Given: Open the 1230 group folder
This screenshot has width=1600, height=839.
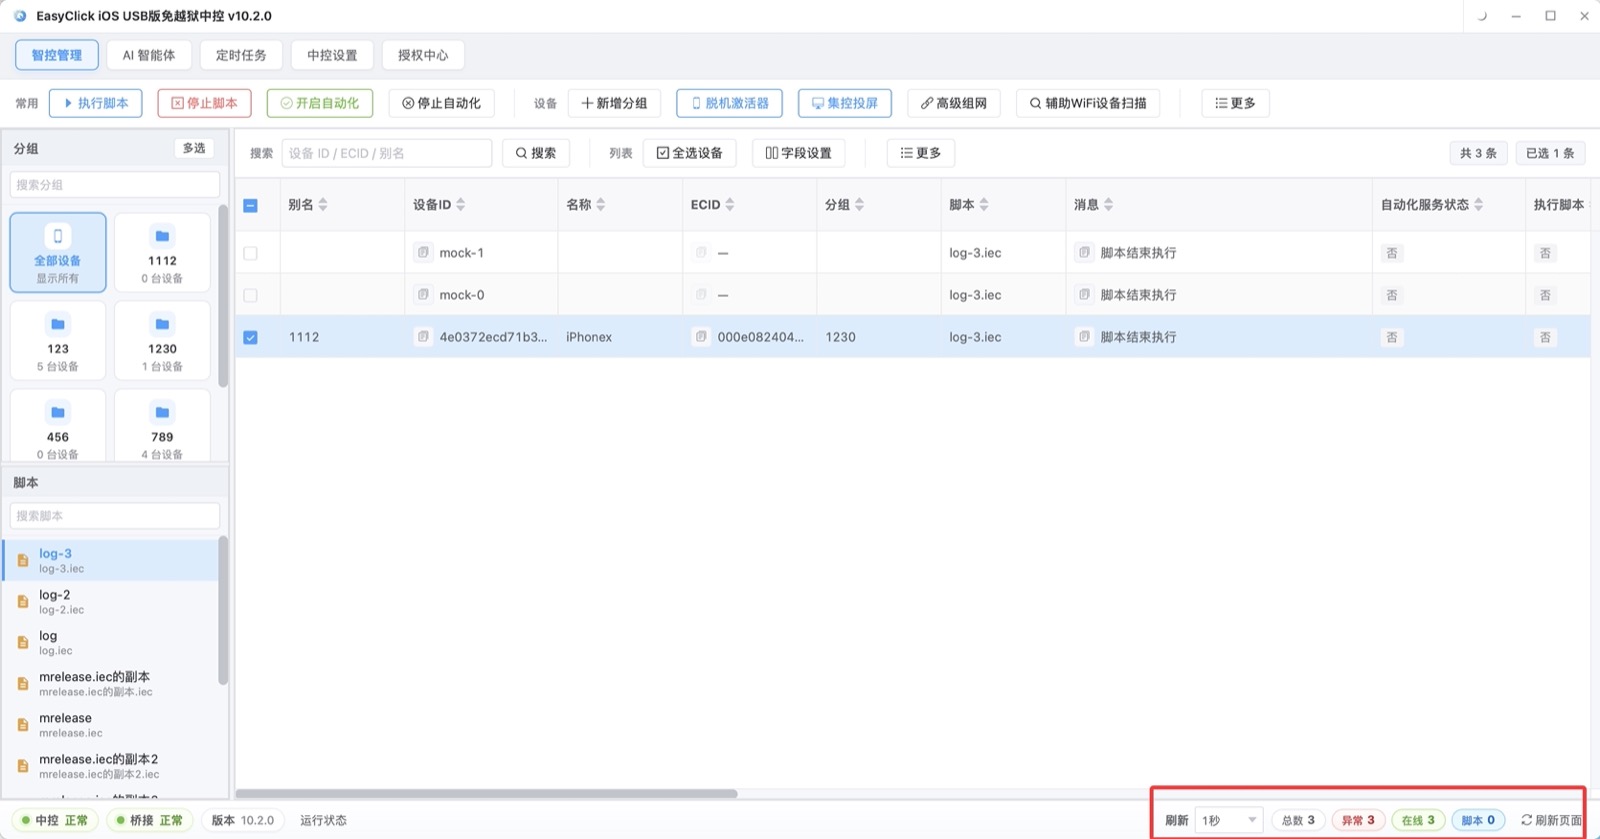Looking at the screenshot, I should tap(162, 340).
